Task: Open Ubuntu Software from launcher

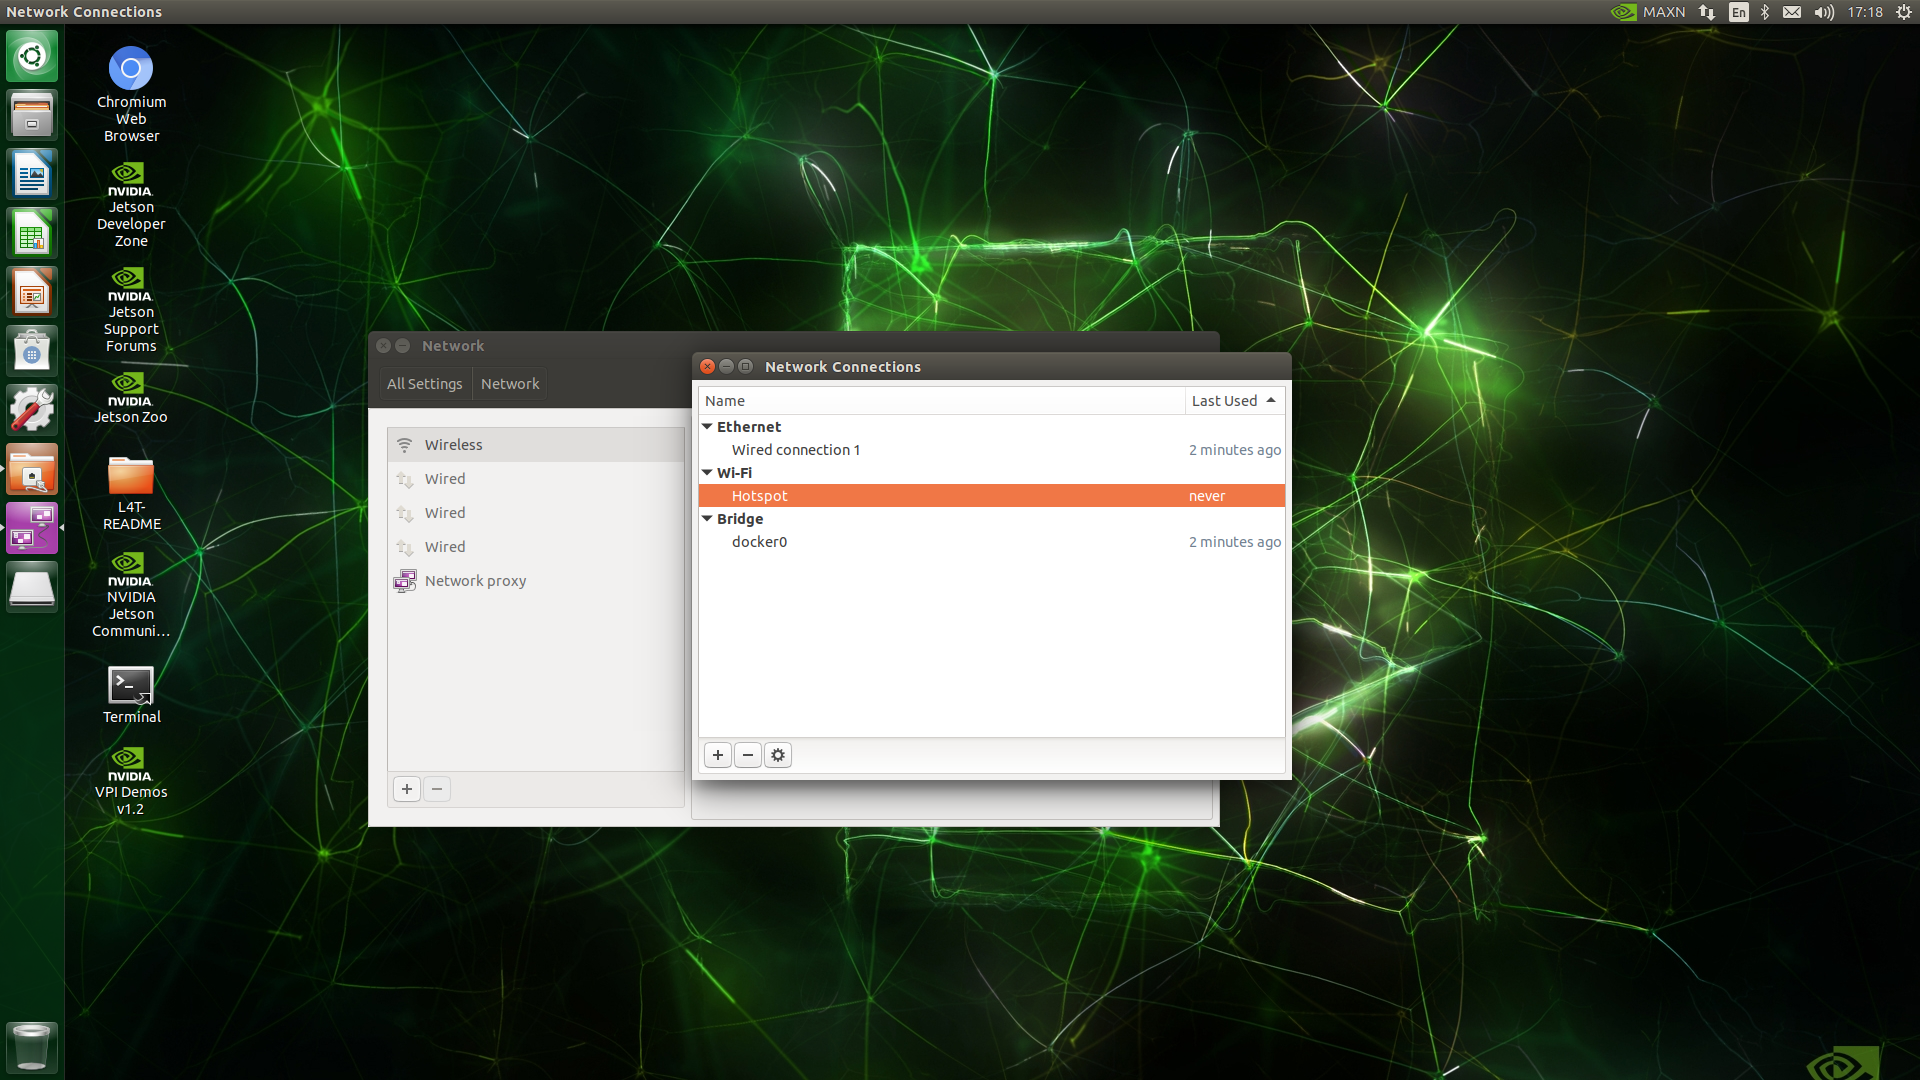Action: (x=32, y=351)
